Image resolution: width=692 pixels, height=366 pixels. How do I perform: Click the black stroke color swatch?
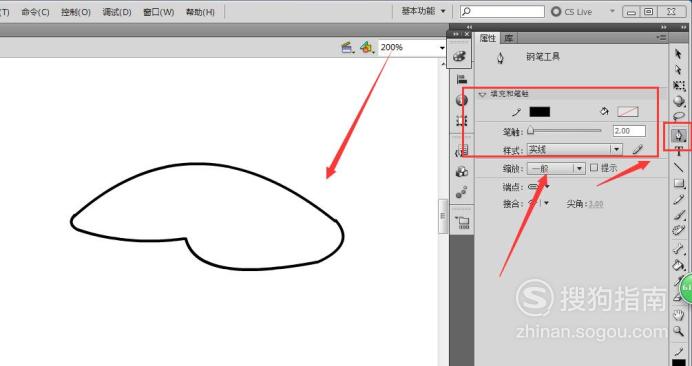(x=539, y=112)
